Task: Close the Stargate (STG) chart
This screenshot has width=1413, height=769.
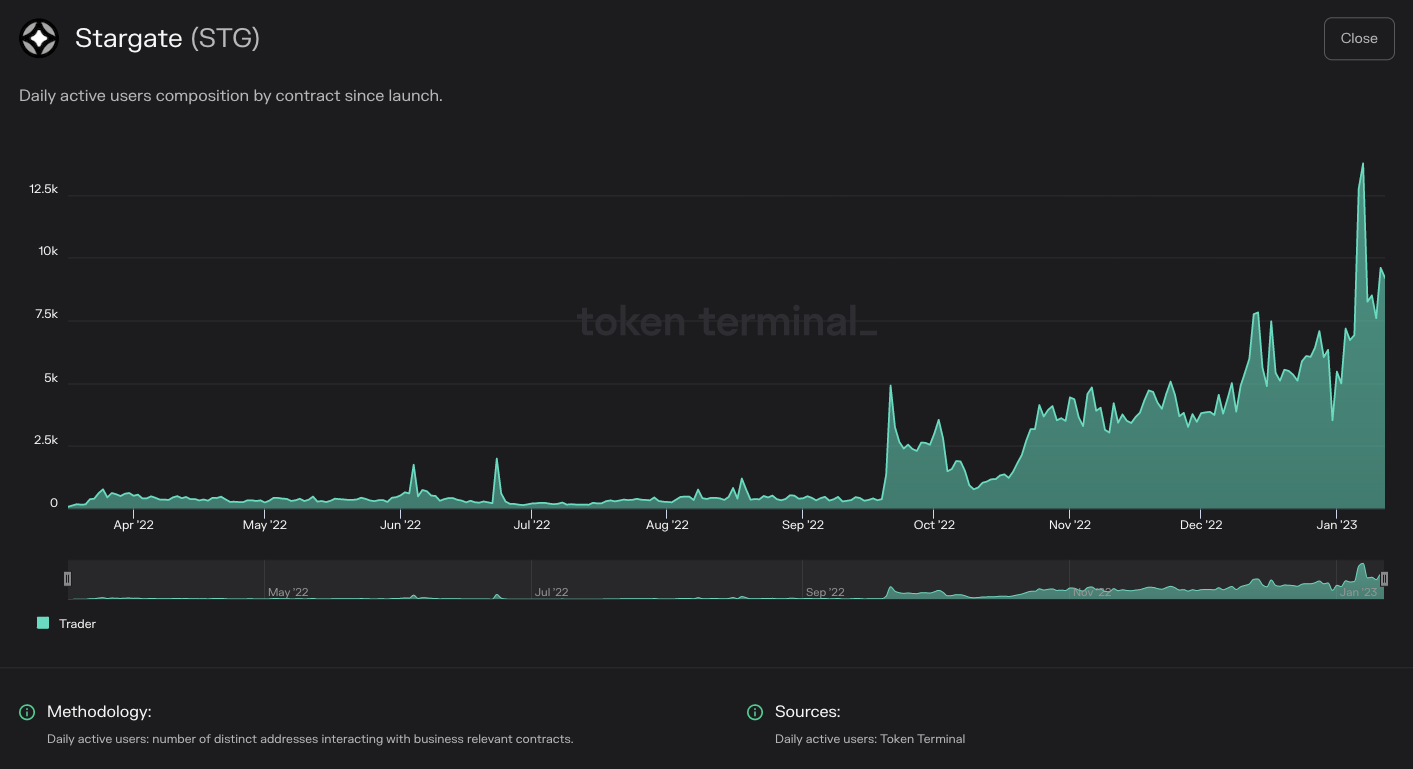Action: (1359, 38)
